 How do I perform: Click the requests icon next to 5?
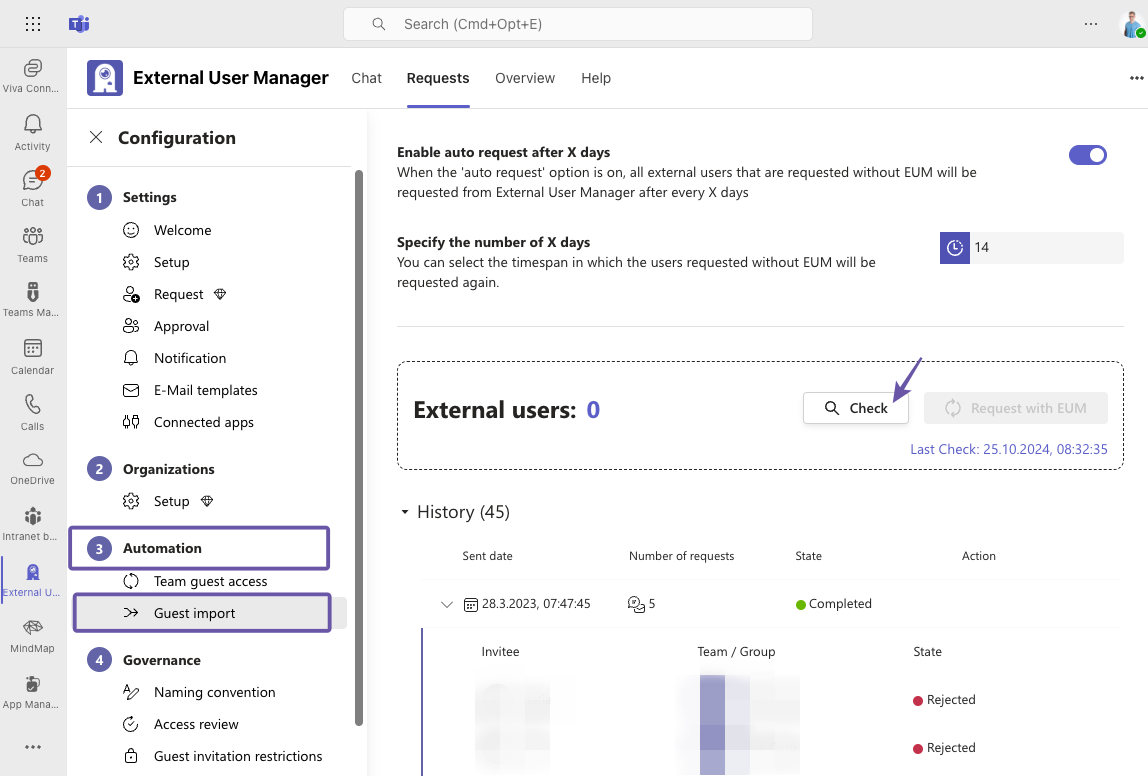click(x=636, y=604)
